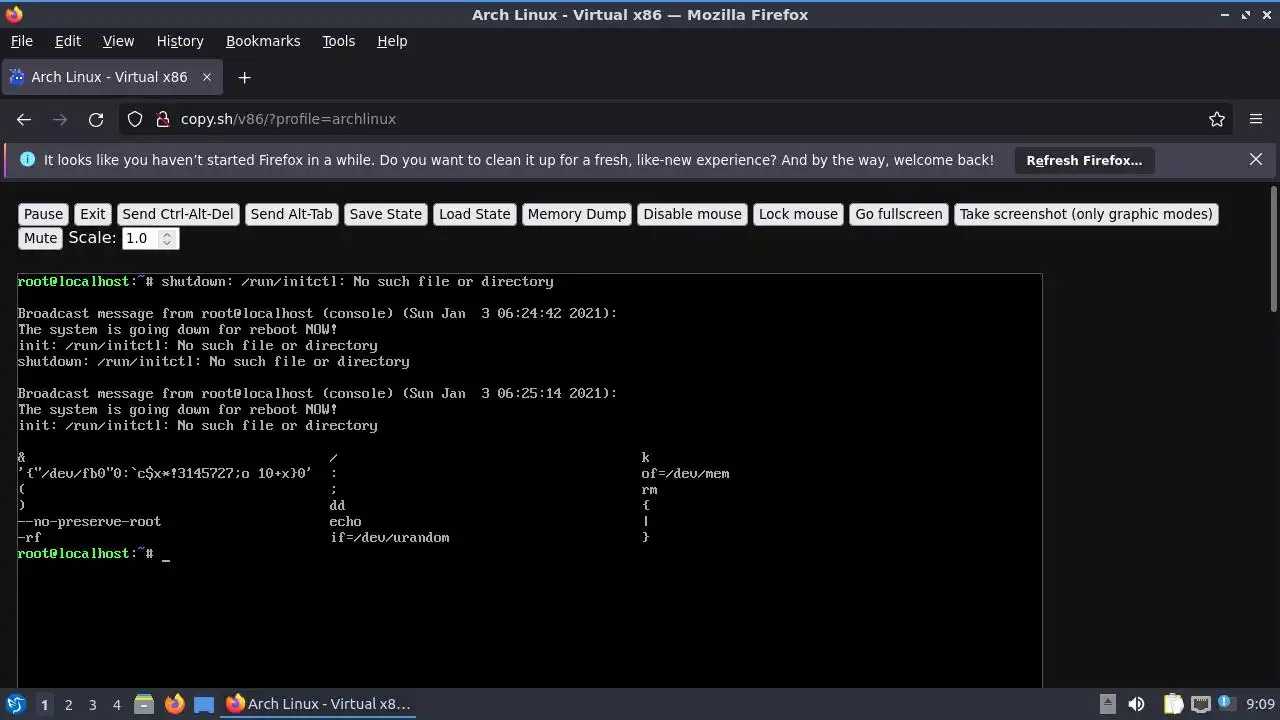Screen dimensions: 1280x720
Task: Click the Exit emulator button
Action: point(93,214)
